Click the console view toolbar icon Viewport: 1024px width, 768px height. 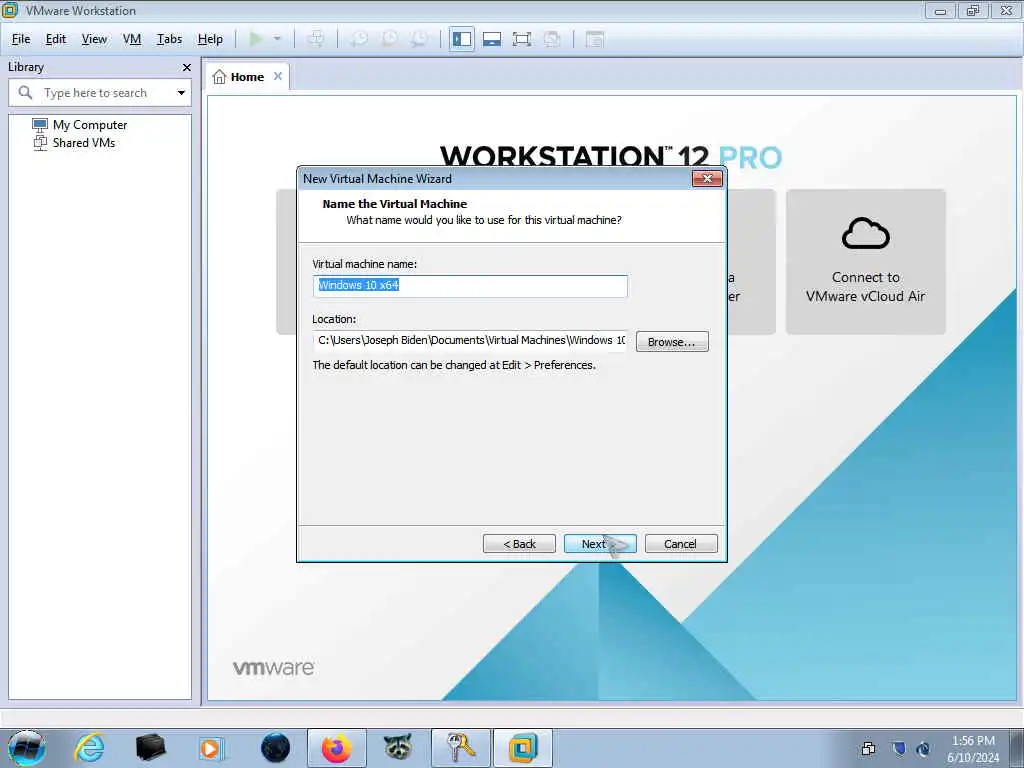pyautogui.click(x=594, y=39)
